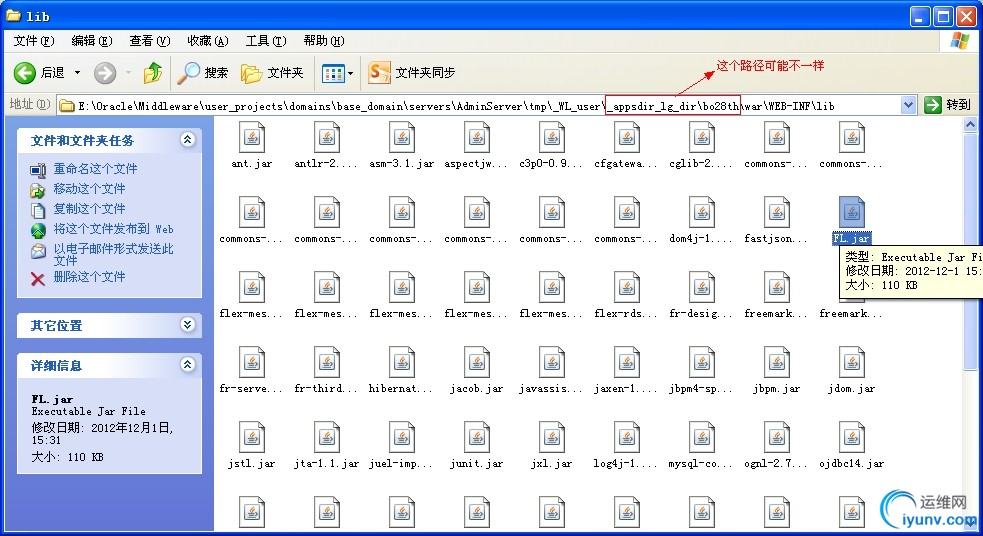Open the Back button history dropdown

77,73
